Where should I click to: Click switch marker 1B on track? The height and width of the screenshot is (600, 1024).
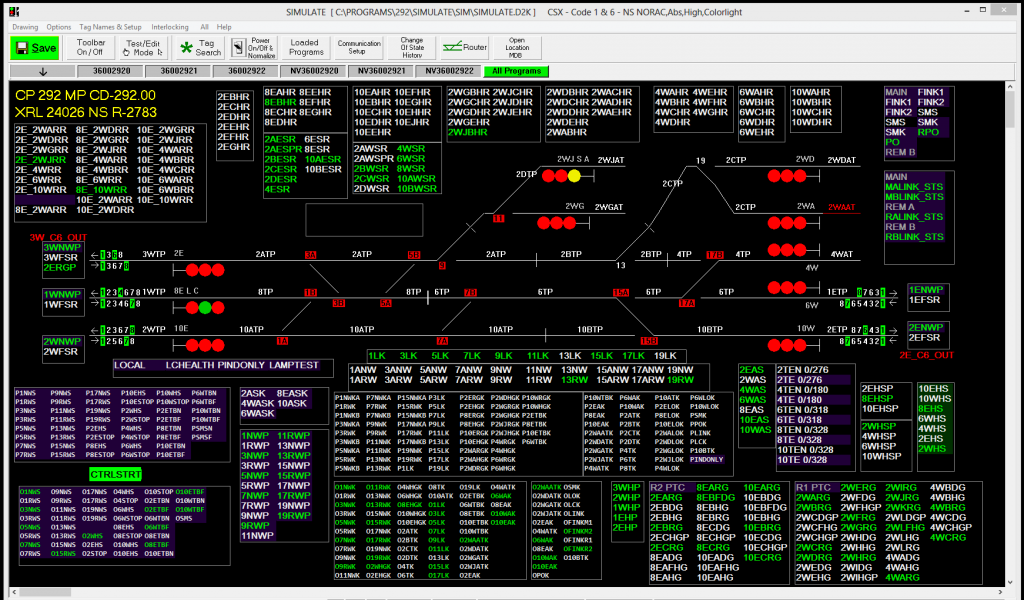[310, 293]
